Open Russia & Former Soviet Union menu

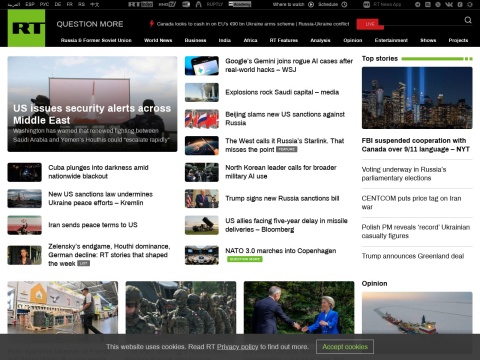96,40
